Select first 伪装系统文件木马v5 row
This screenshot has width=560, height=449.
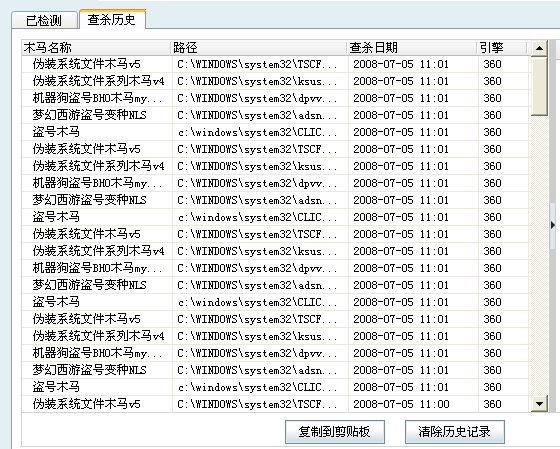tap(276, 64)
